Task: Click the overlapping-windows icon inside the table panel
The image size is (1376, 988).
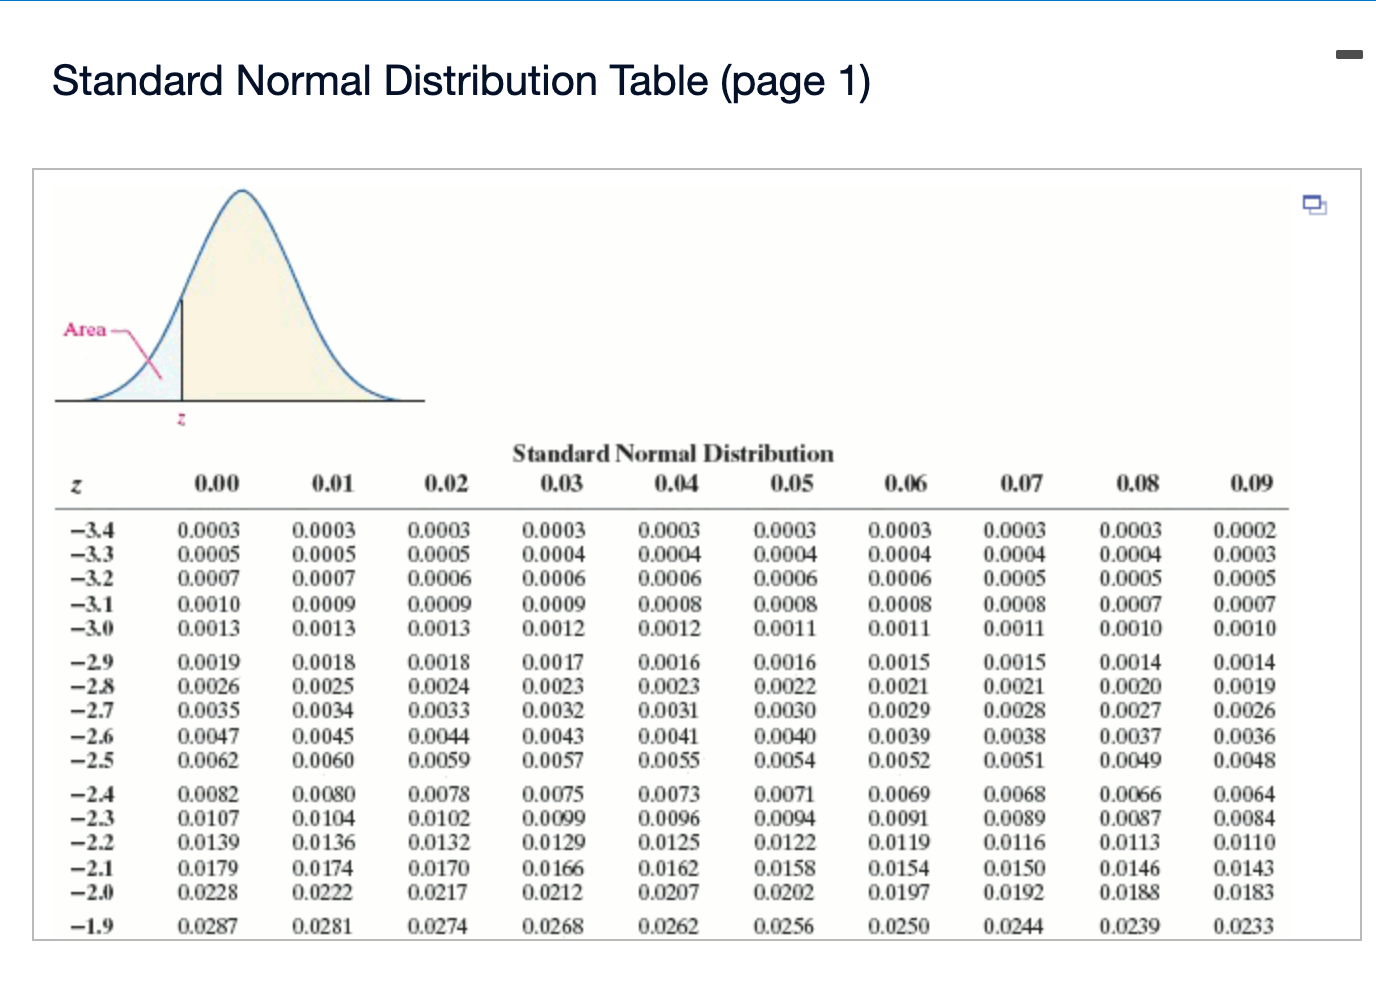Action: (x=1314, y=205)
